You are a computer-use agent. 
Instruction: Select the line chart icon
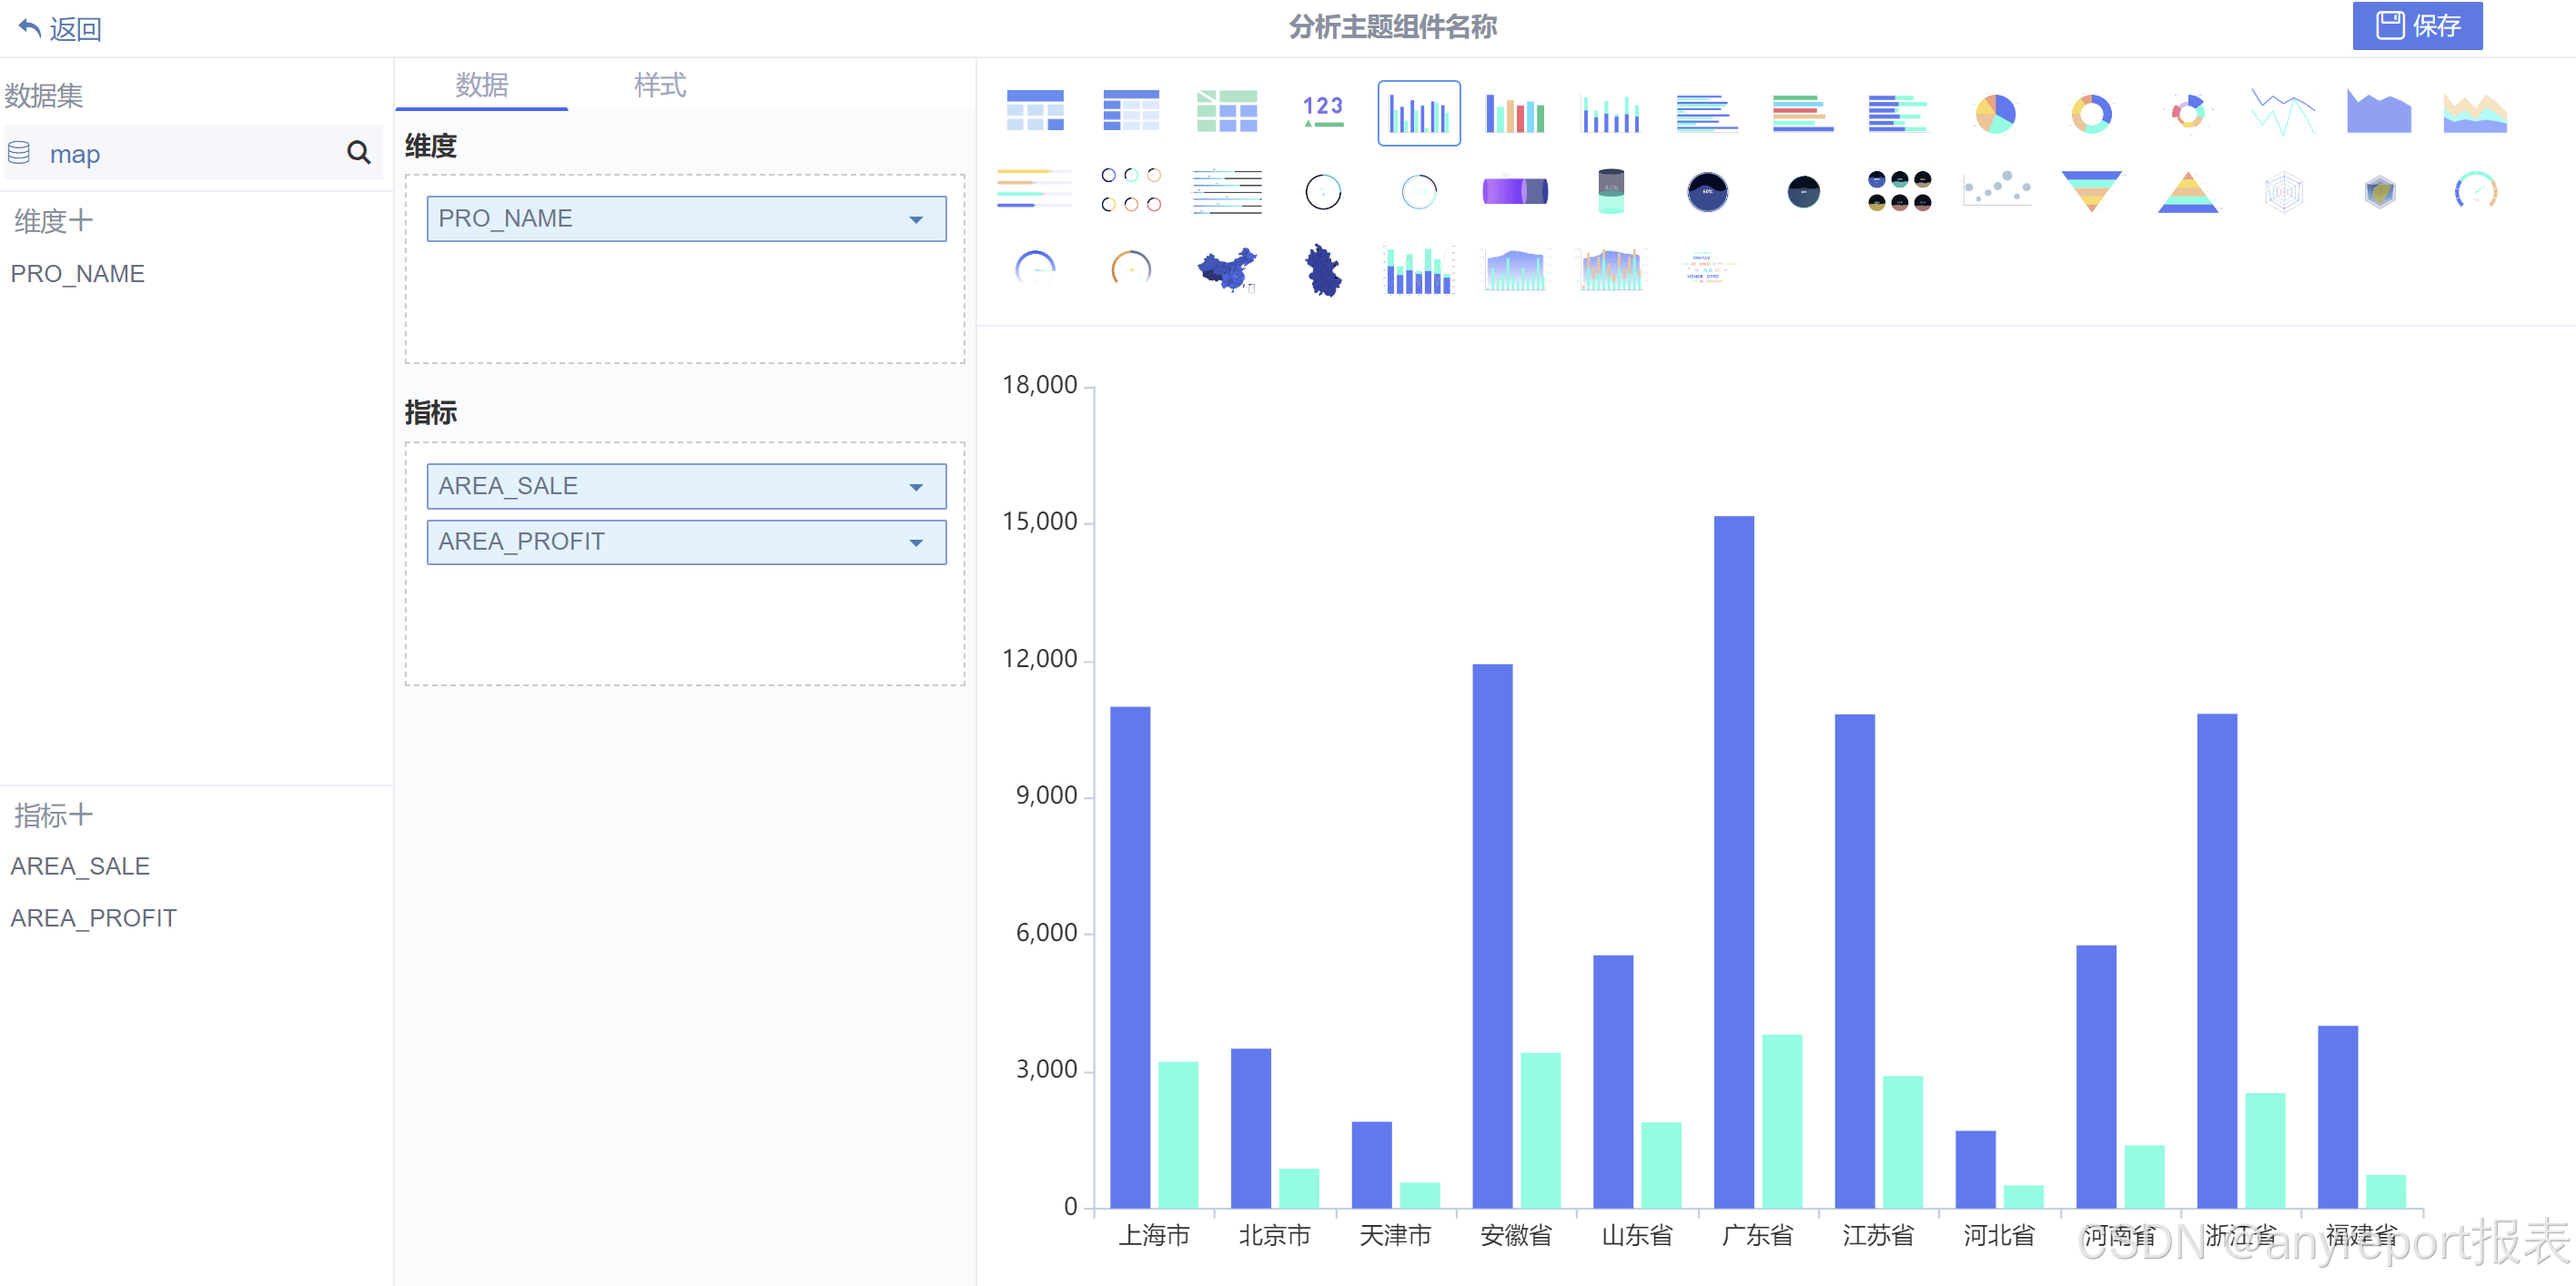[2282, 113]
